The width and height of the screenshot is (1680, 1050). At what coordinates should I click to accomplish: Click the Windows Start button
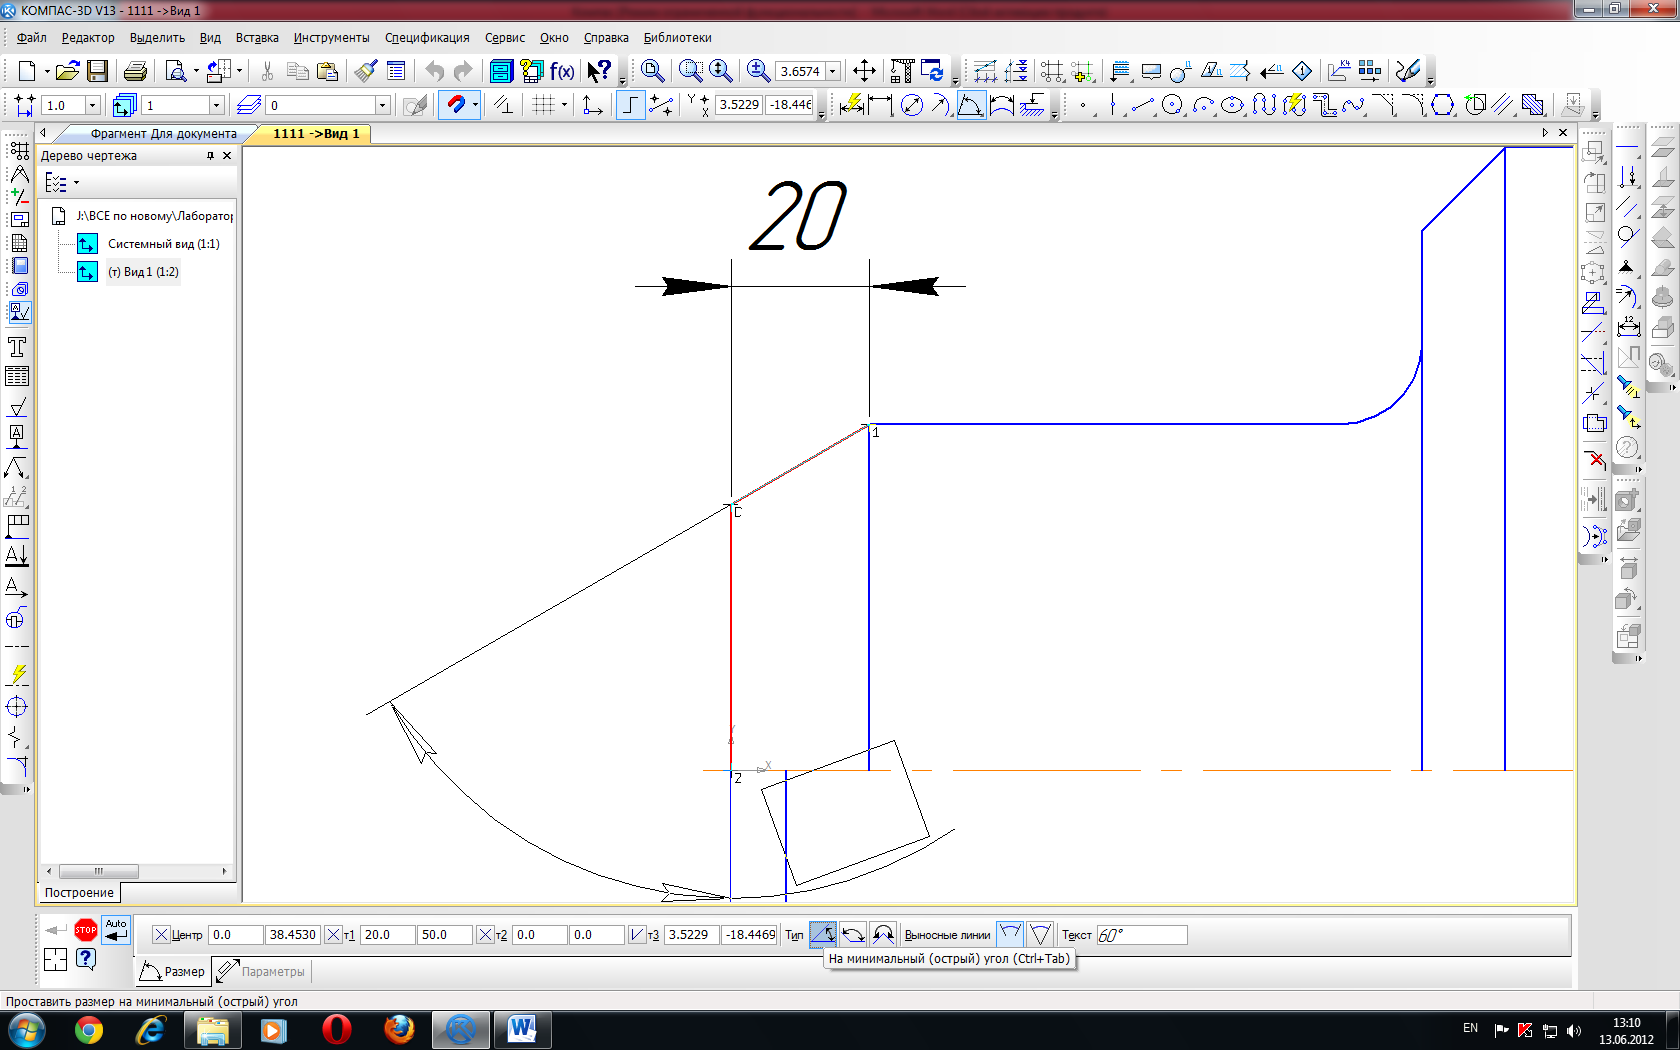[x=26, y=1030]
